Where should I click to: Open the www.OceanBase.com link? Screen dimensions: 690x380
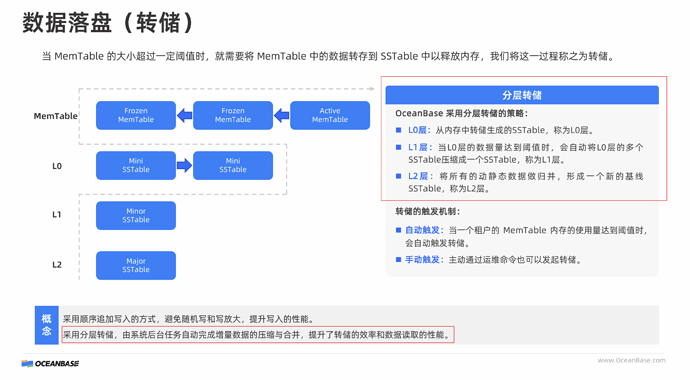pyautogui.click(x=631, y=360)
